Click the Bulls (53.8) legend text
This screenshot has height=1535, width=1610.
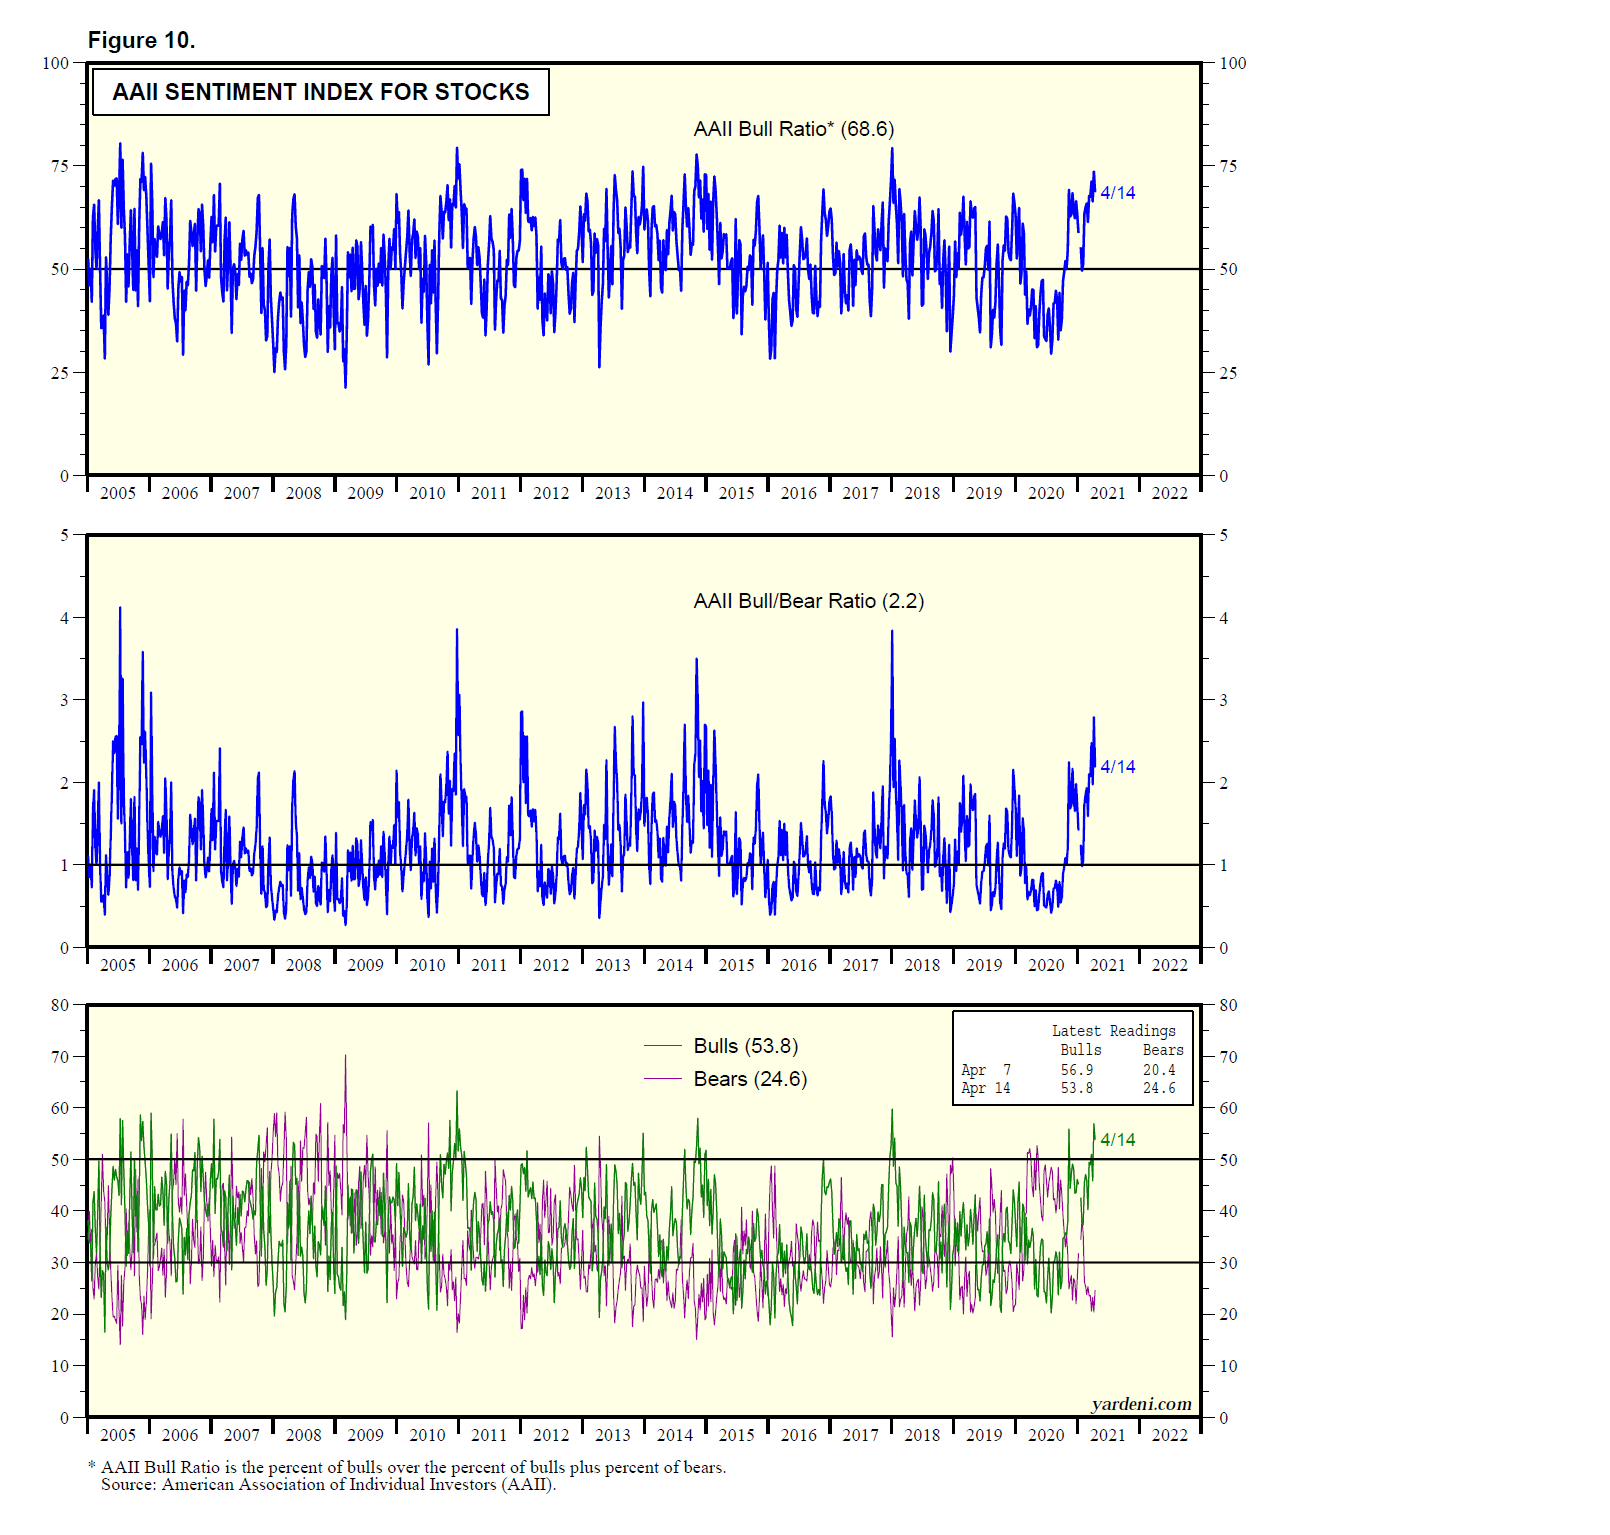click(745, 1046)
